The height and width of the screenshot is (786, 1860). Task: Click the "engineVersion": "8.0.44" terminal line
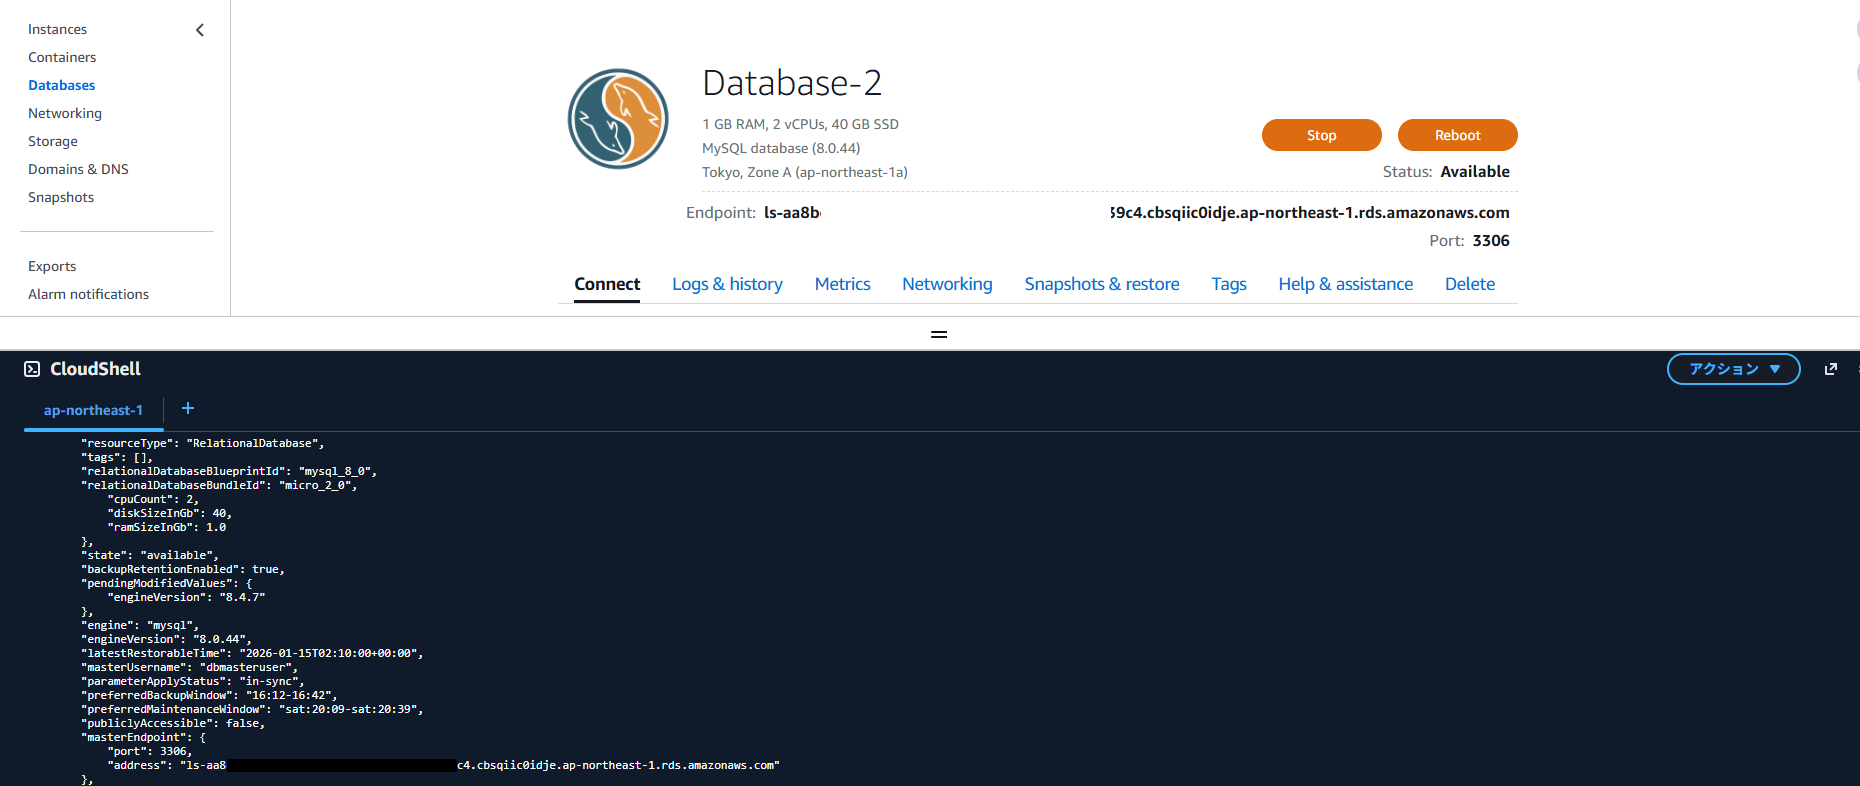pyautogui.click(x=166, y=639)
